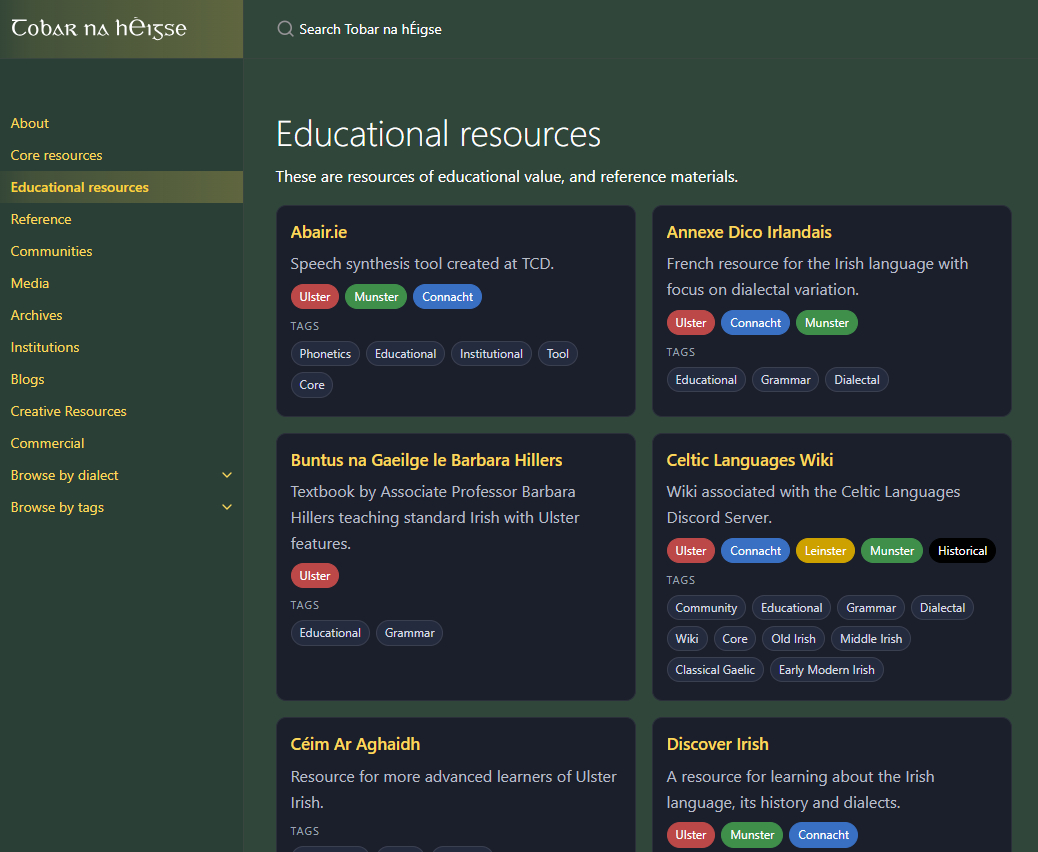The image size is (1038, 852).
Task: Select the Old Irish tag chip
Action: tap(793, 639)
